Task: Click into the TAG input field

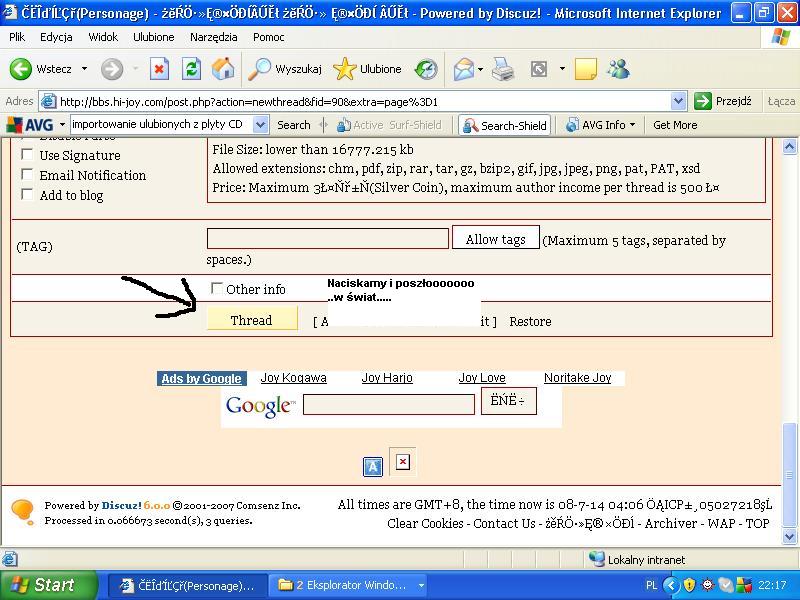Action: (327, 239)
